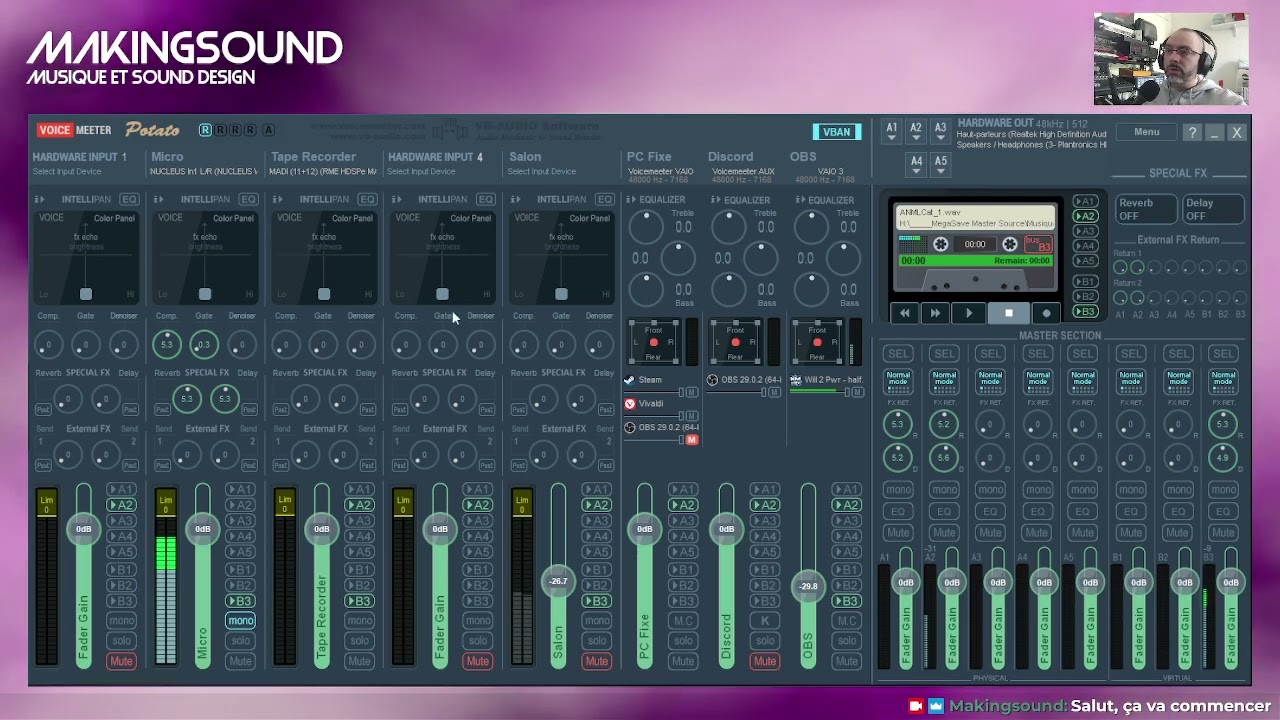Viewport: 1280px width, 720px height.
Task: Stop the cassette player
Action: (1008, 313)
